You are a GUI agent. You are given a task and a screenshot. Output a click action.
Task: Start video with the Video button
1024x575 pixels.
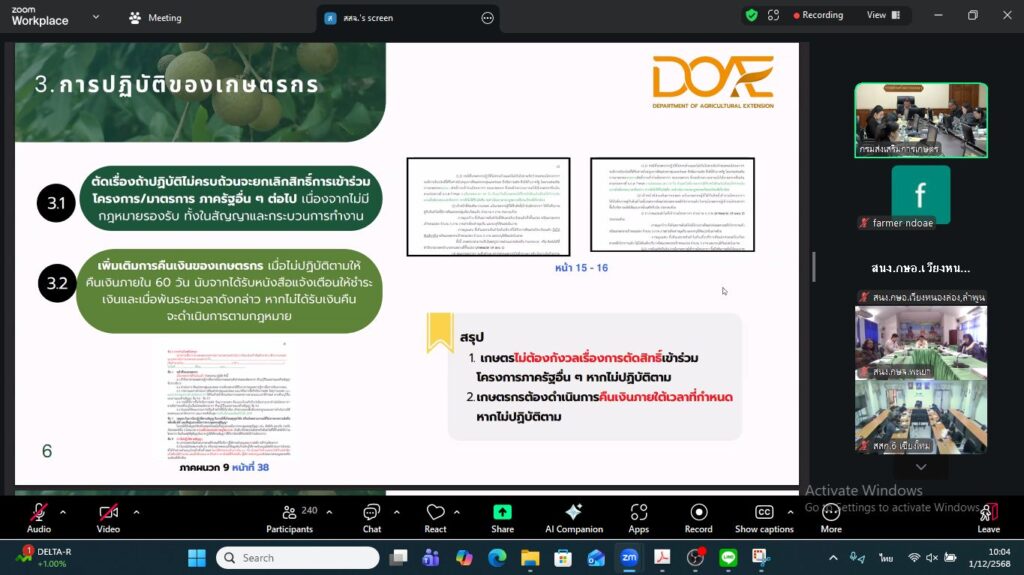coord(108,517)
